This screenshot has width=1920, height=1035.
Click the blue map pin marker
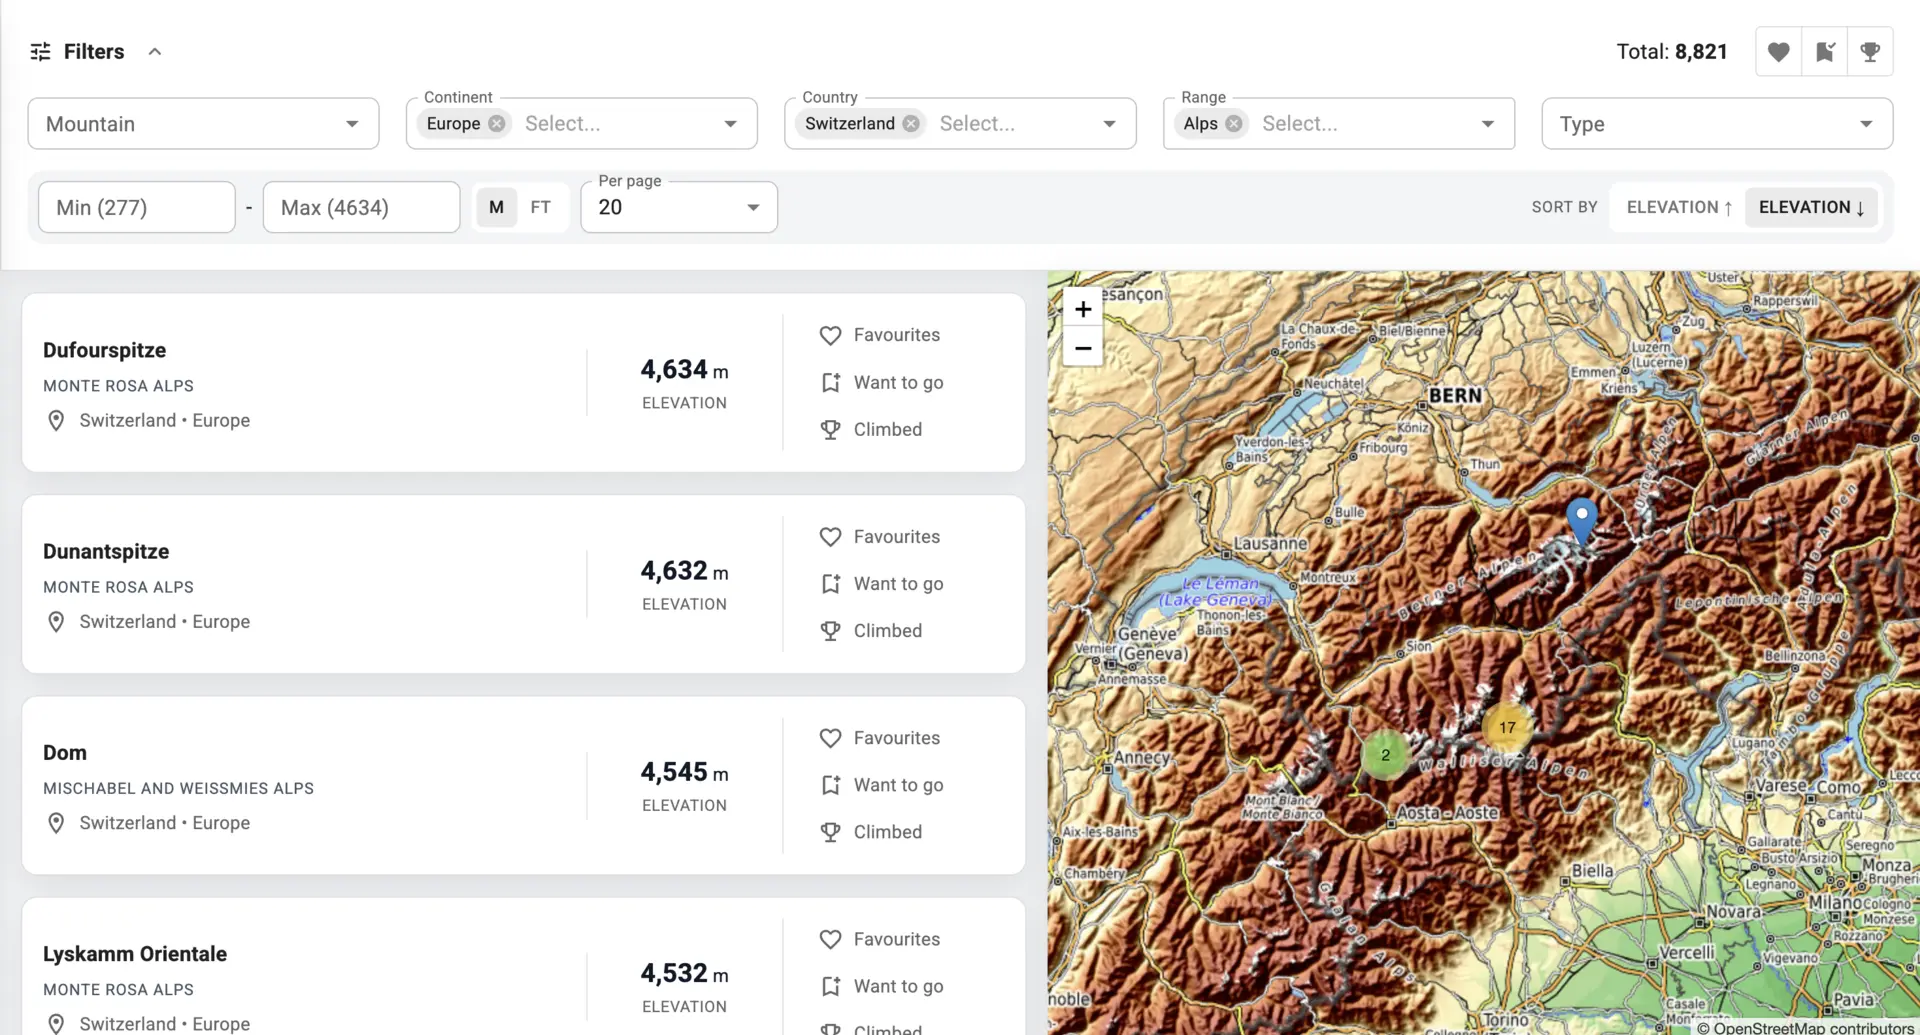(1581, 520)
